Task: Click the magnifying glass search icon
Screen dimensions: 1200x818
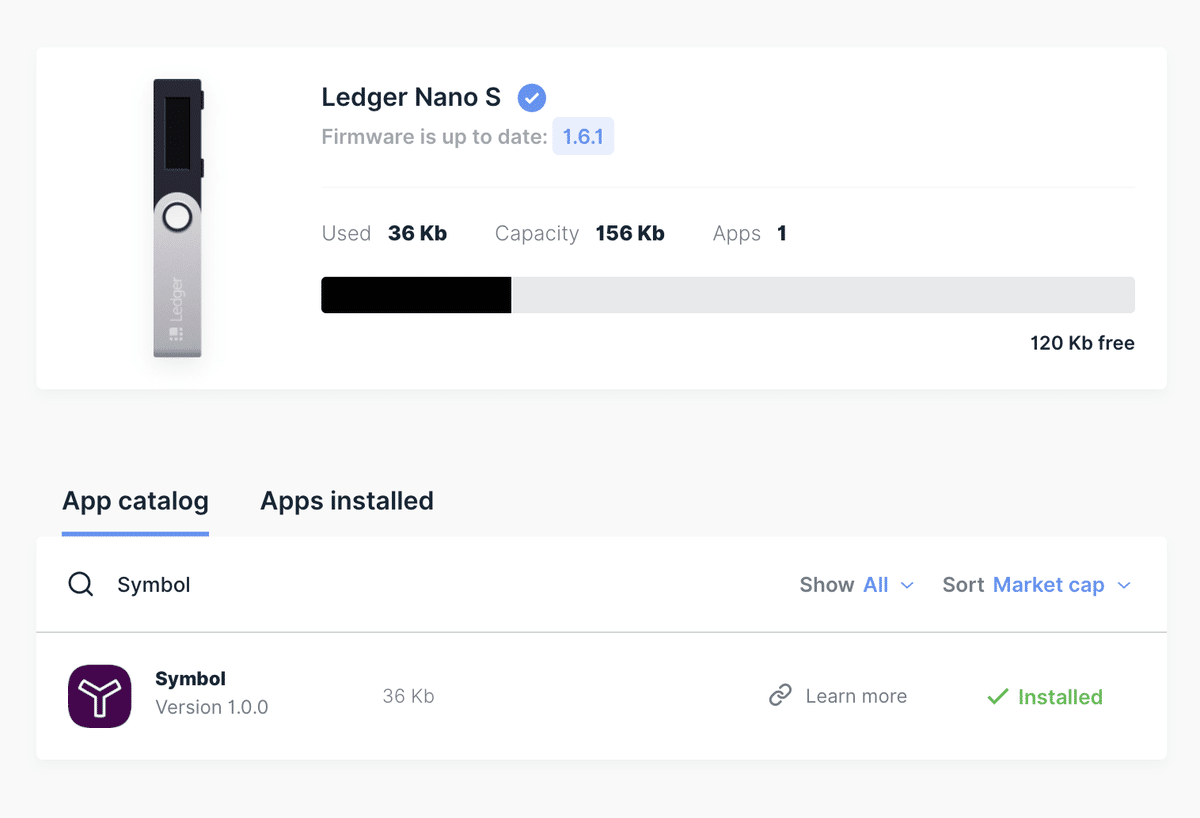Action: click(x=81, y=585)
